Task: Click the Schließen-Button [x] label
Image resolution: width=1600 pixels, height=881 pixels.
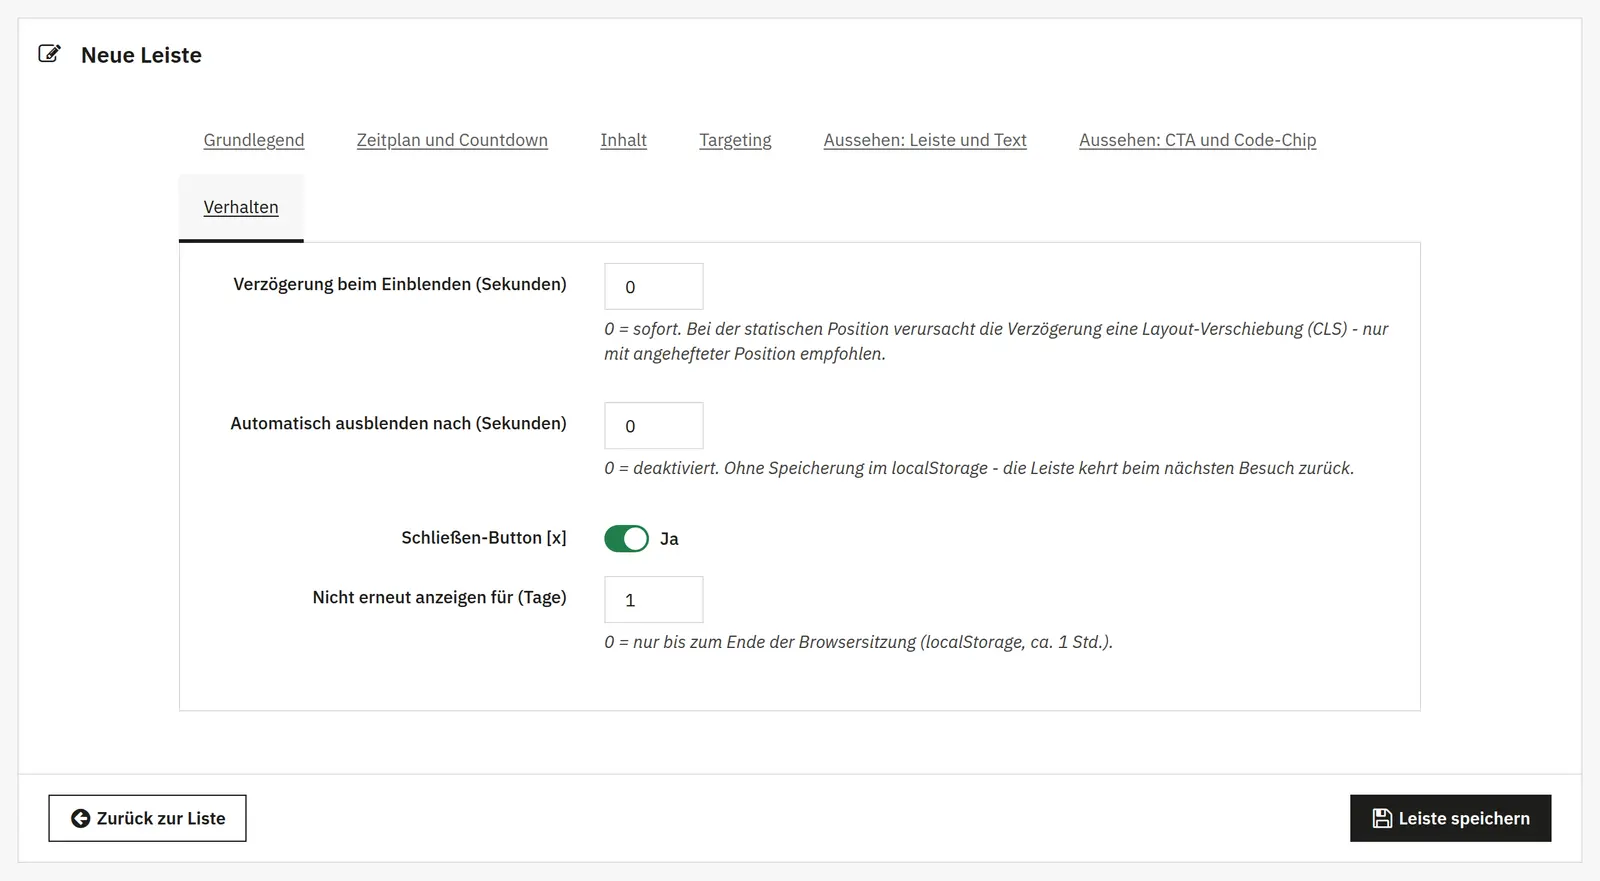Action: (x=484, y=538)
